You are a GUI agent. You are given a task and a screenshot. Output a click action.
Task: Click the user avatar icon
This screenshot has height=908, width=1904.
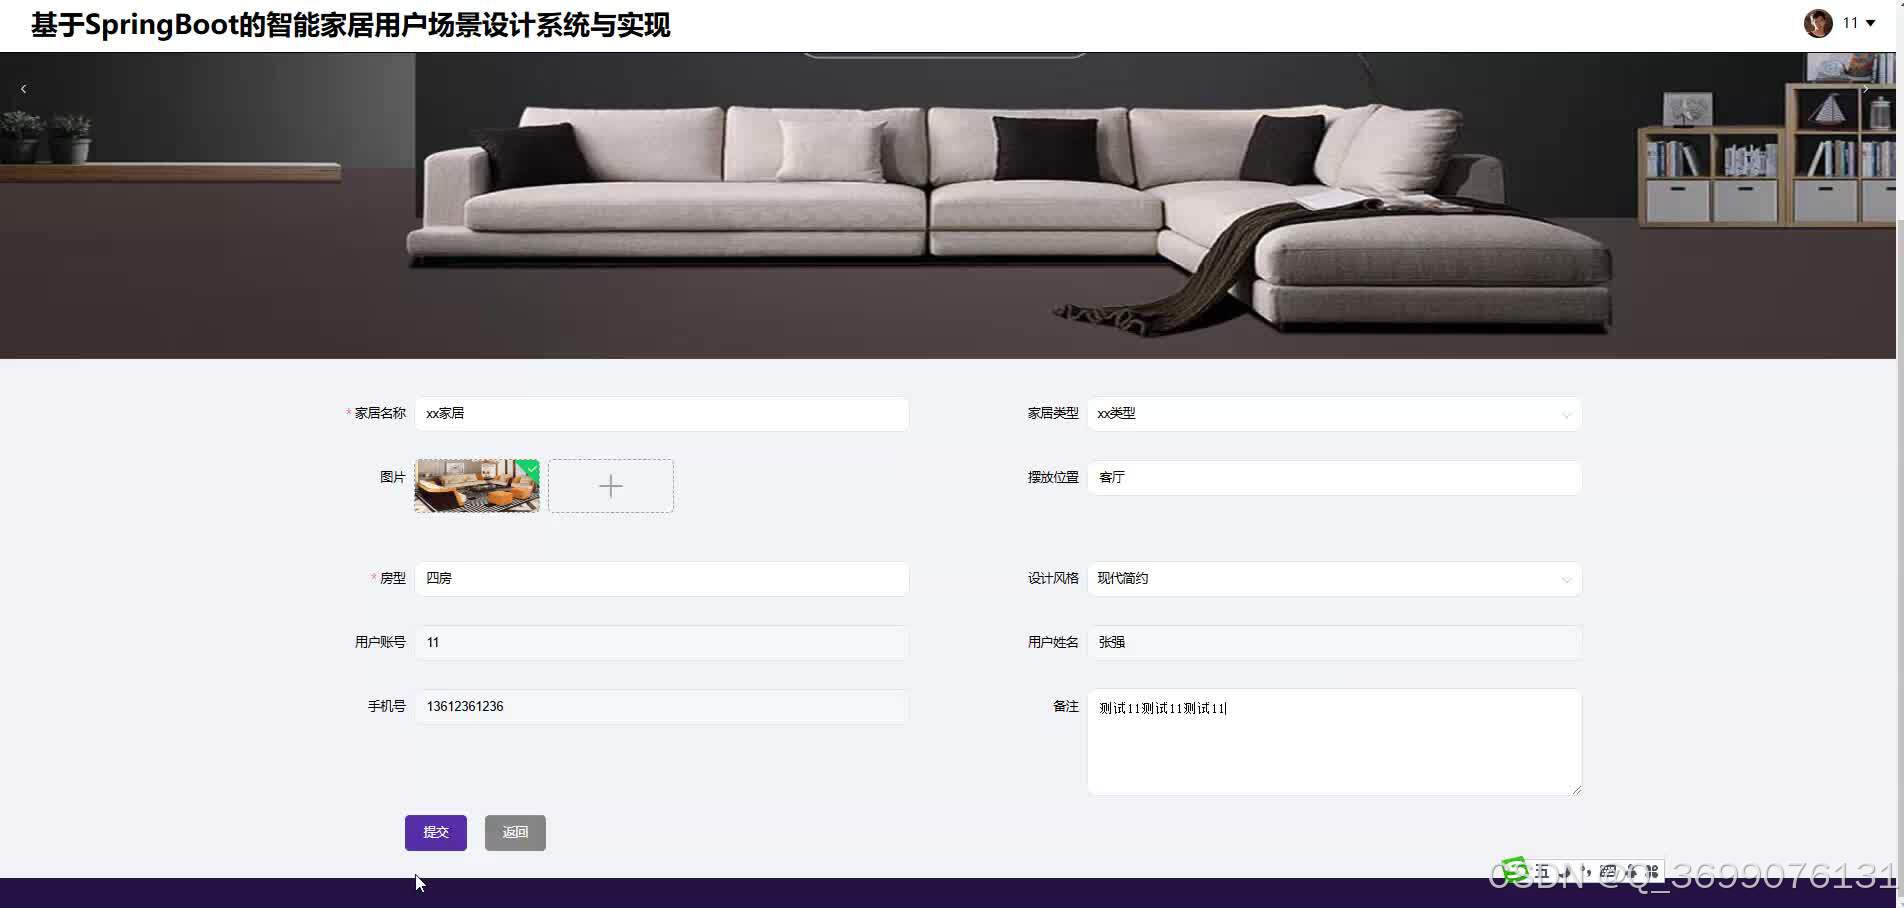click(1817, 23)
